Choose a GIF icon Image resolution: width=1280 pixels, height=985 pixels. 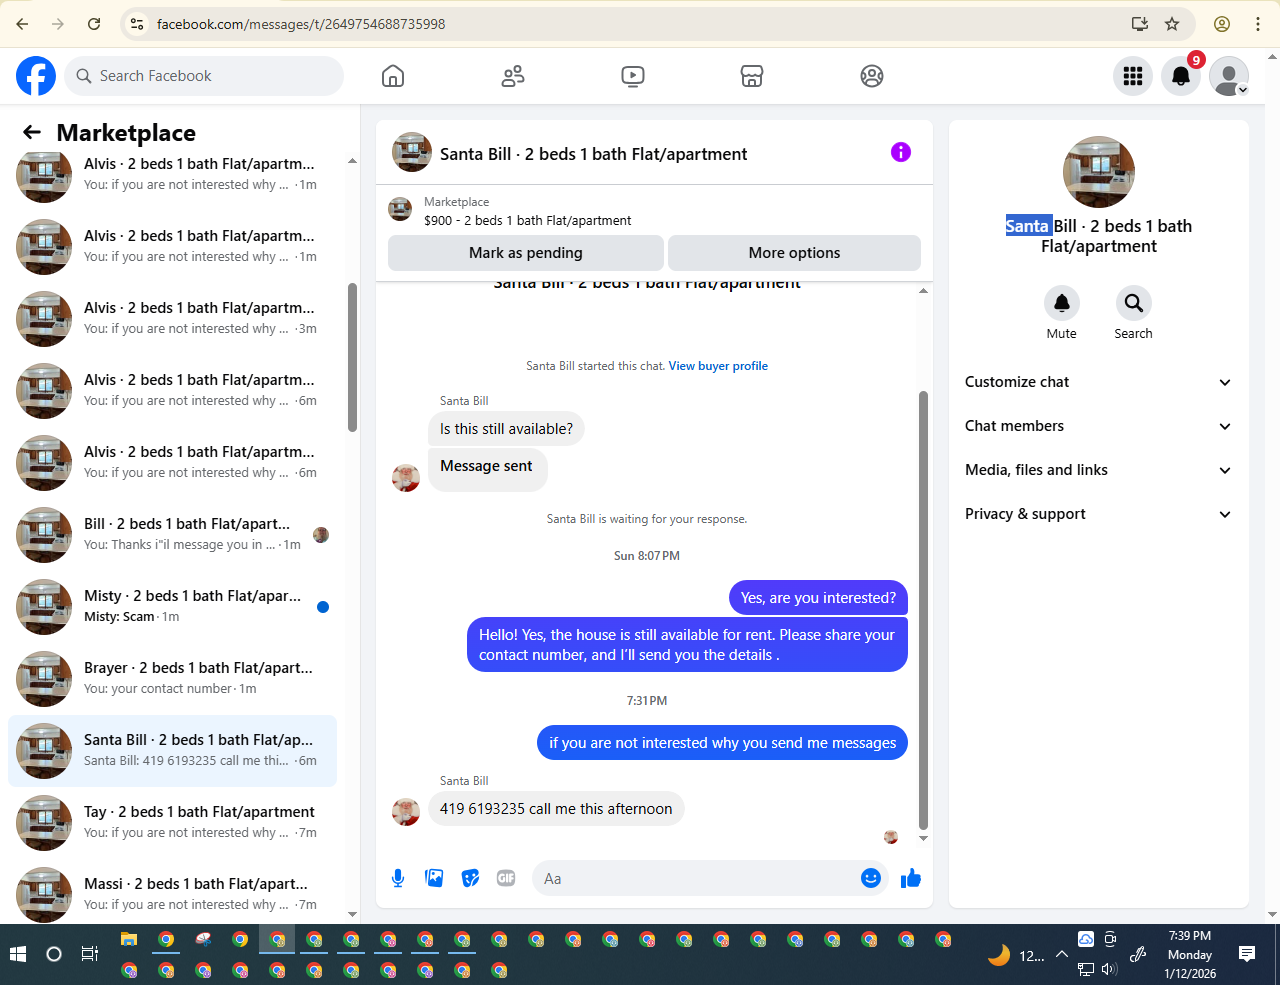click(506, 878)
